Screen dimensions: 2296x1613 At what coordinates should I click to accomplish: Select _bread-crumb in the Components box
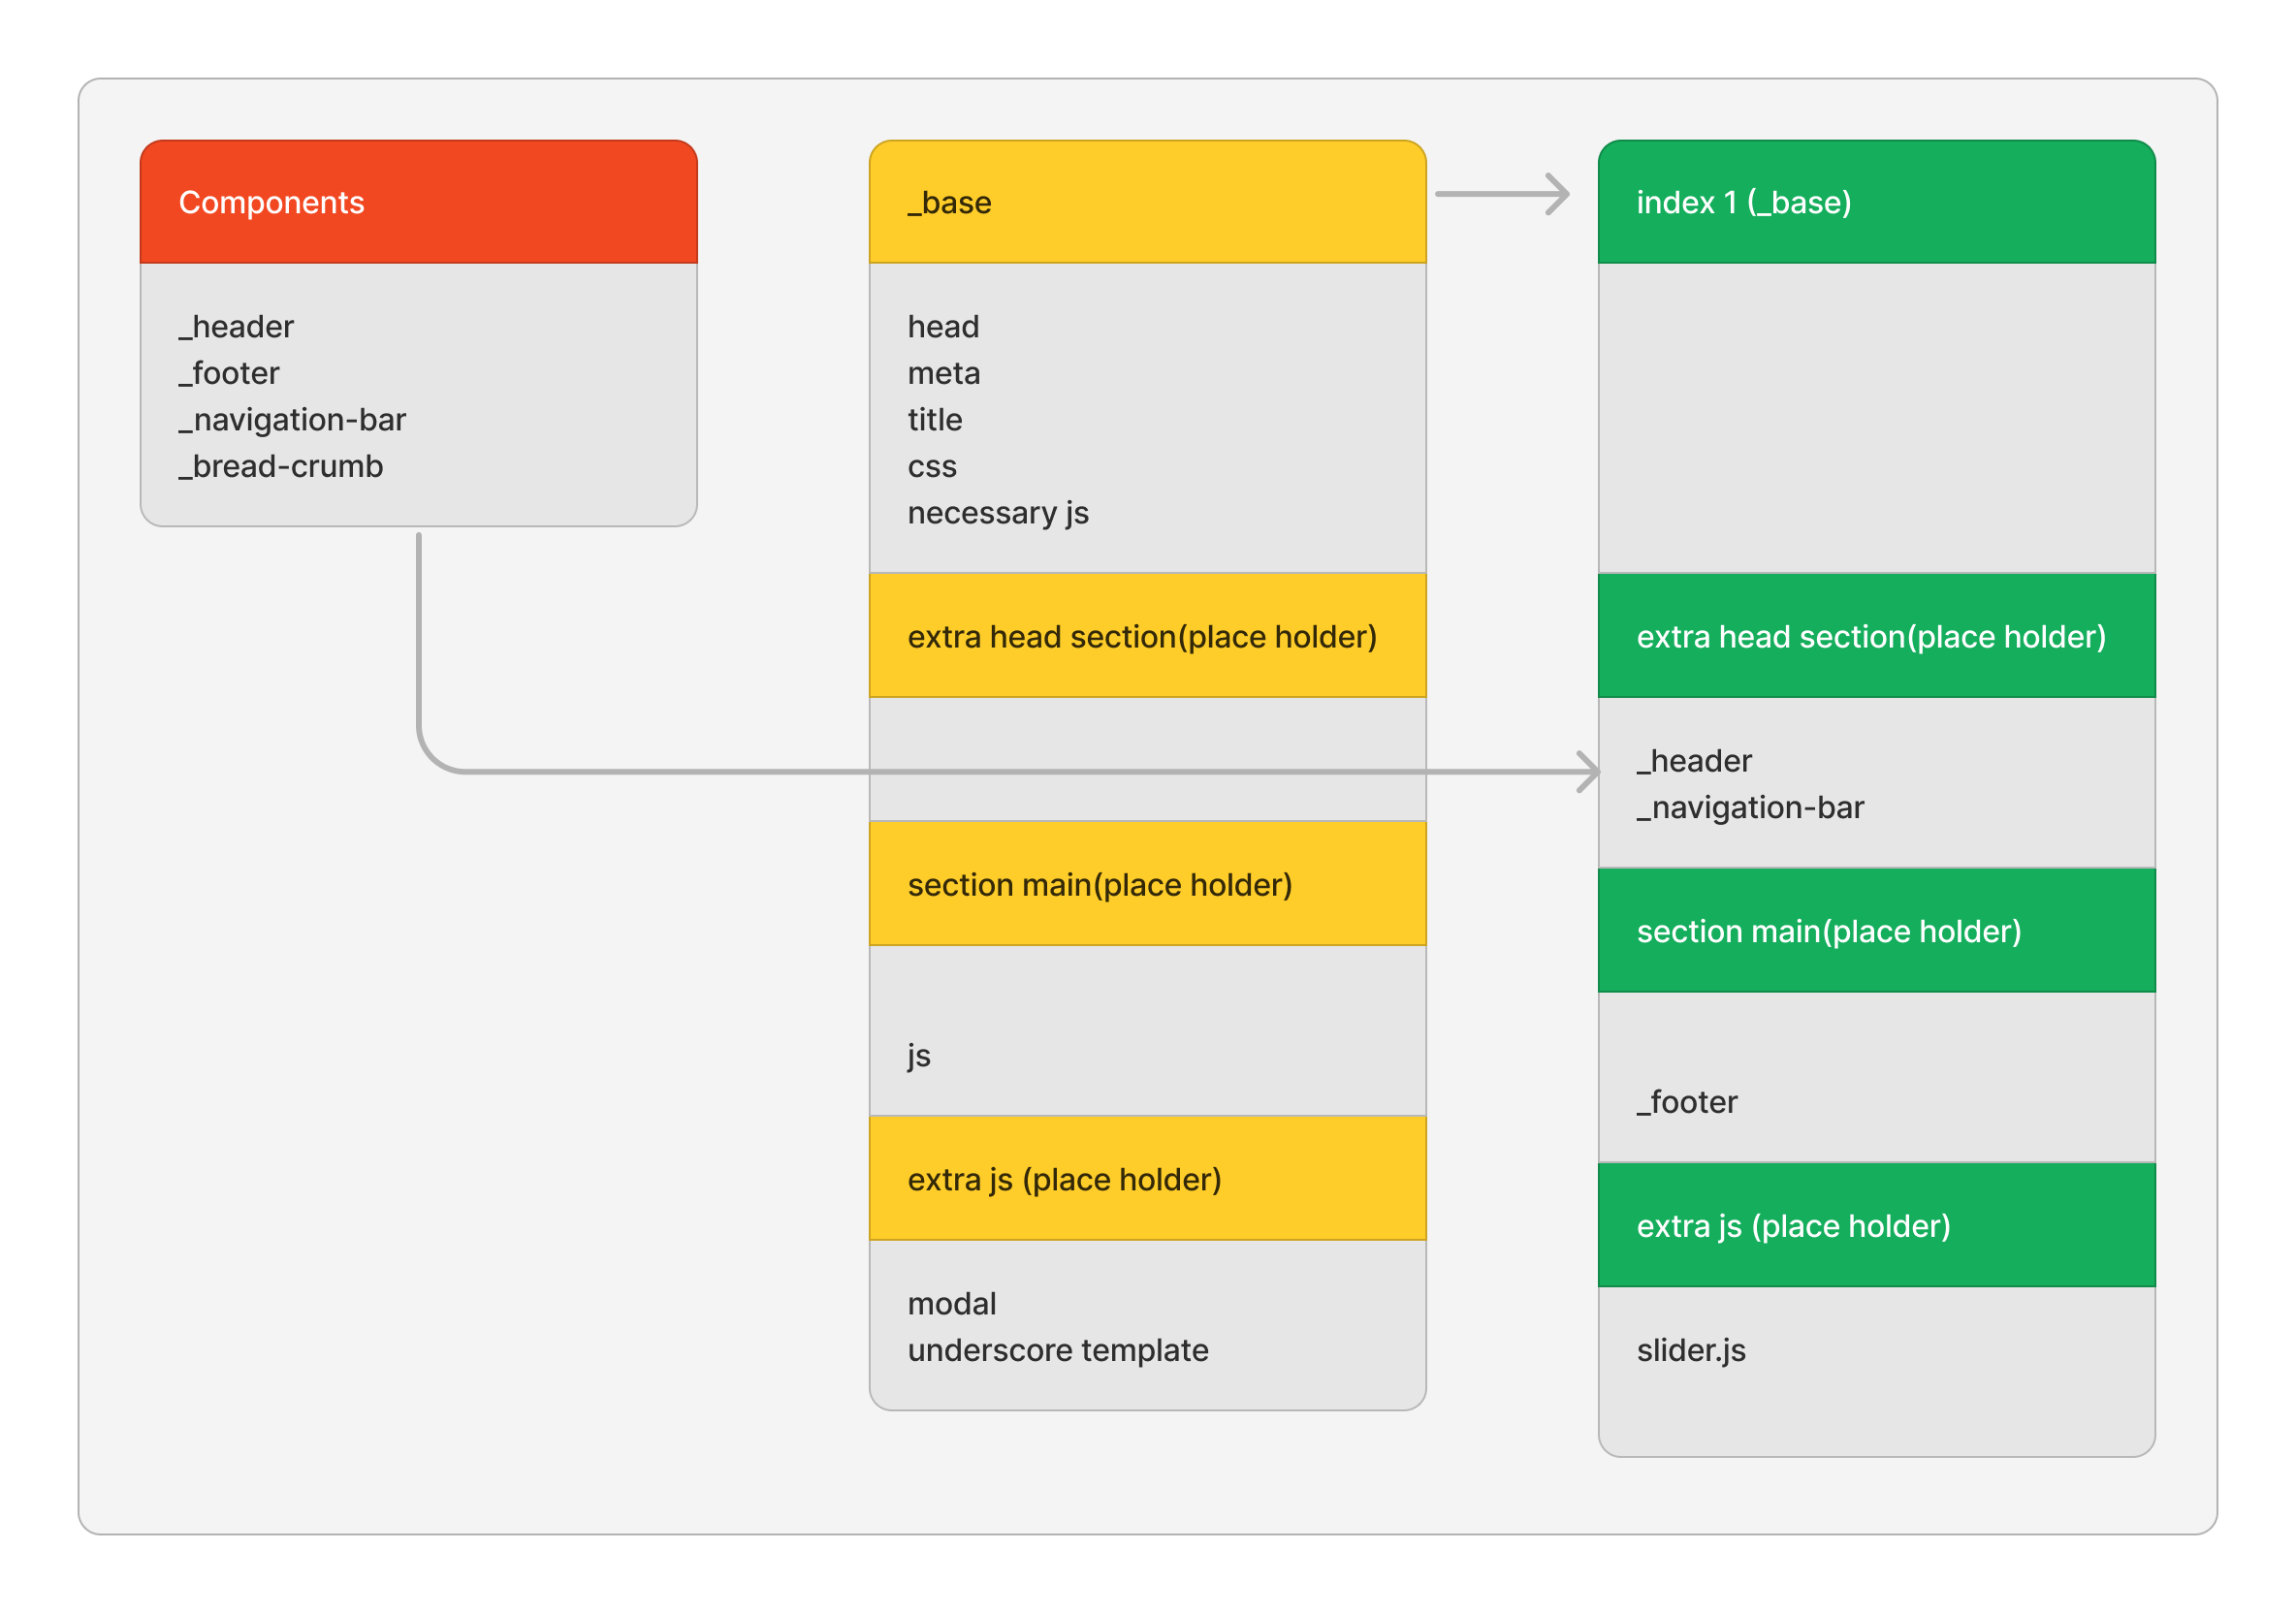[x=280, y=465]
